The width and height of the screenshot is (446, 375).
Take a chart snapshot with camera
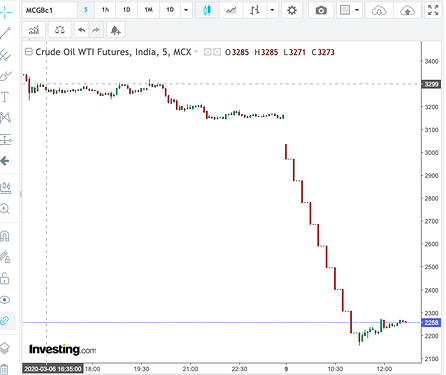tap(321, 10)
